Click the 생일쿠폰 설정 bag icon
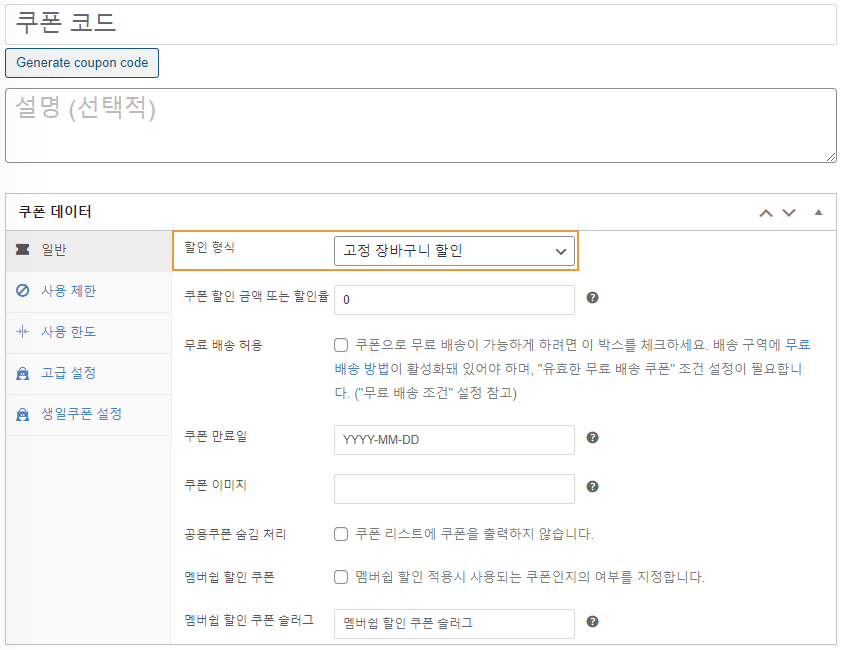Image resolution: width=842 pixels, height=650 pixels. [x=23, y=415]
